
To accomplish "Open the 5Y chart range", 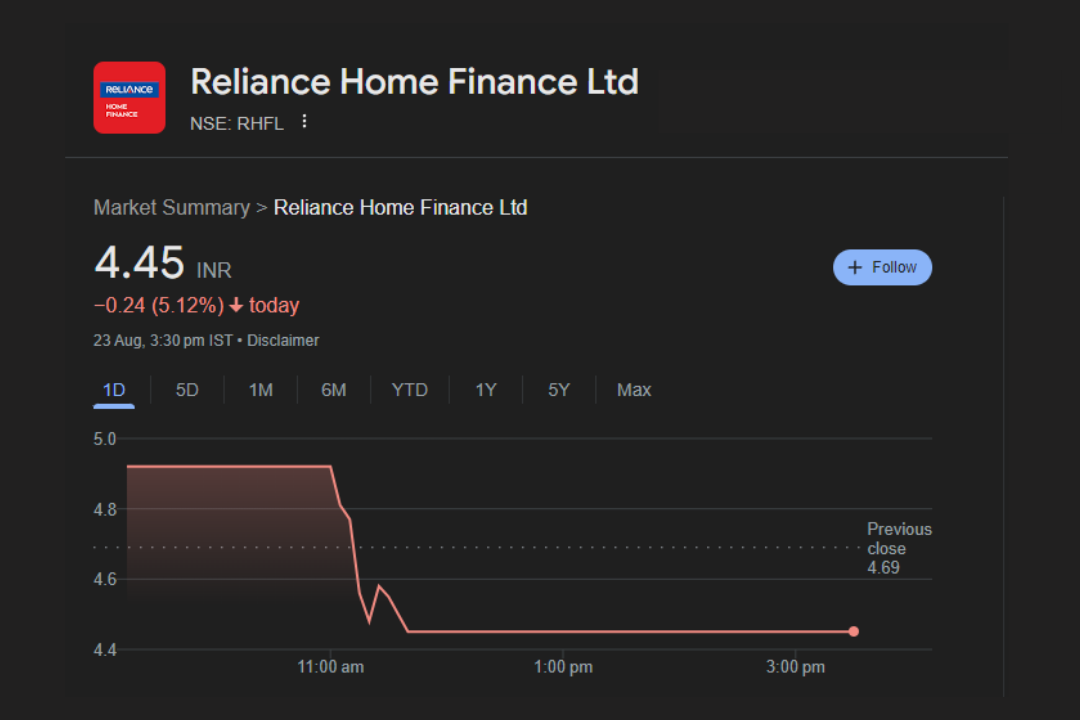I will 558,390.
